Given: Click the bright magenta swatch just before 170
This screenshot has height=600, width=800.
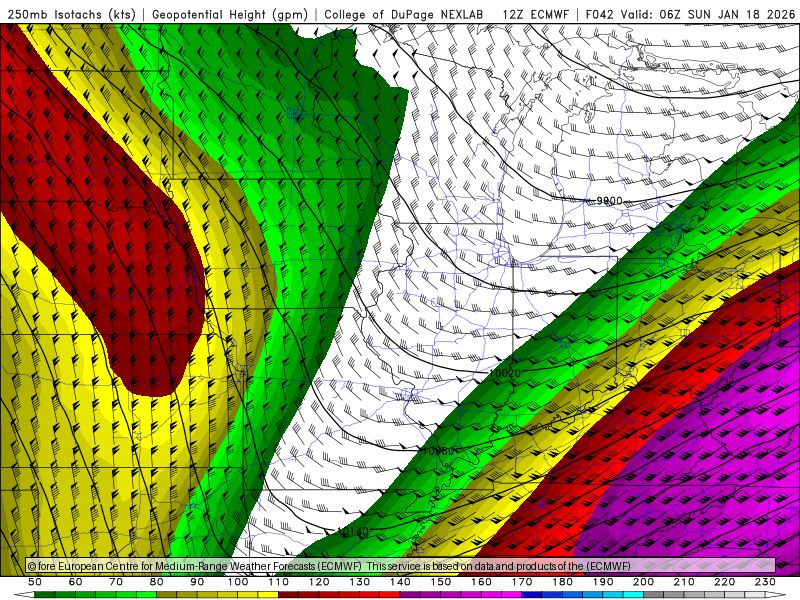Looking at the screenshot, I should 511,595.
